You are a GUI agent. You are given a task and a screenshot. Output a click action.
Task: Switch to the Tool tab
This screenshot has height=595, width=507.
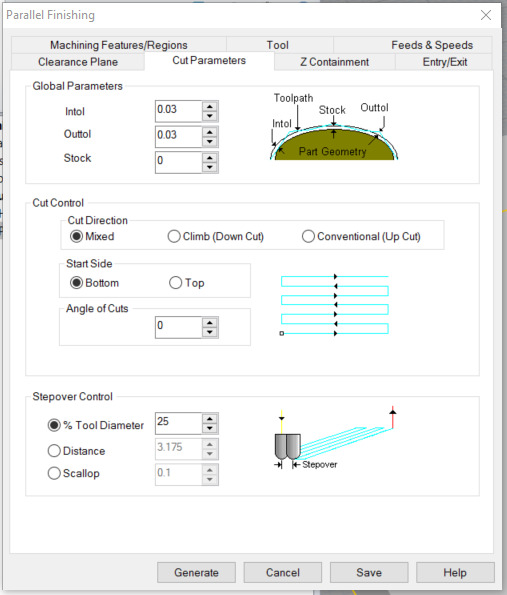277,45
